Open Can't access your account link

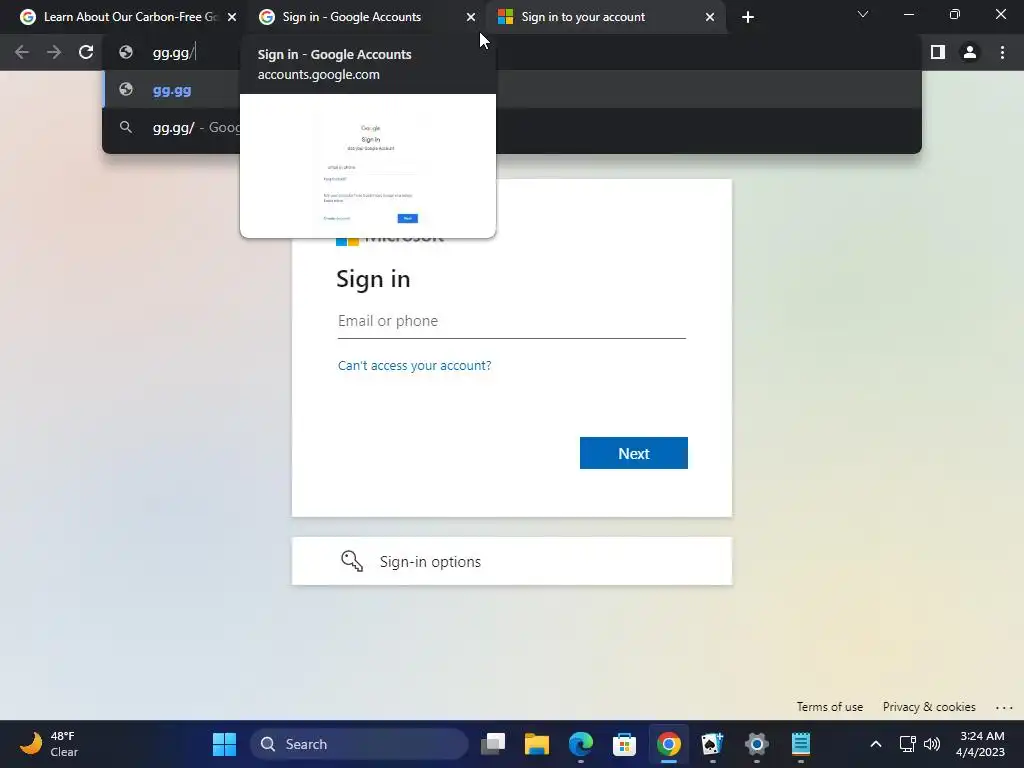pyautogui.click(x=414, y=366)
